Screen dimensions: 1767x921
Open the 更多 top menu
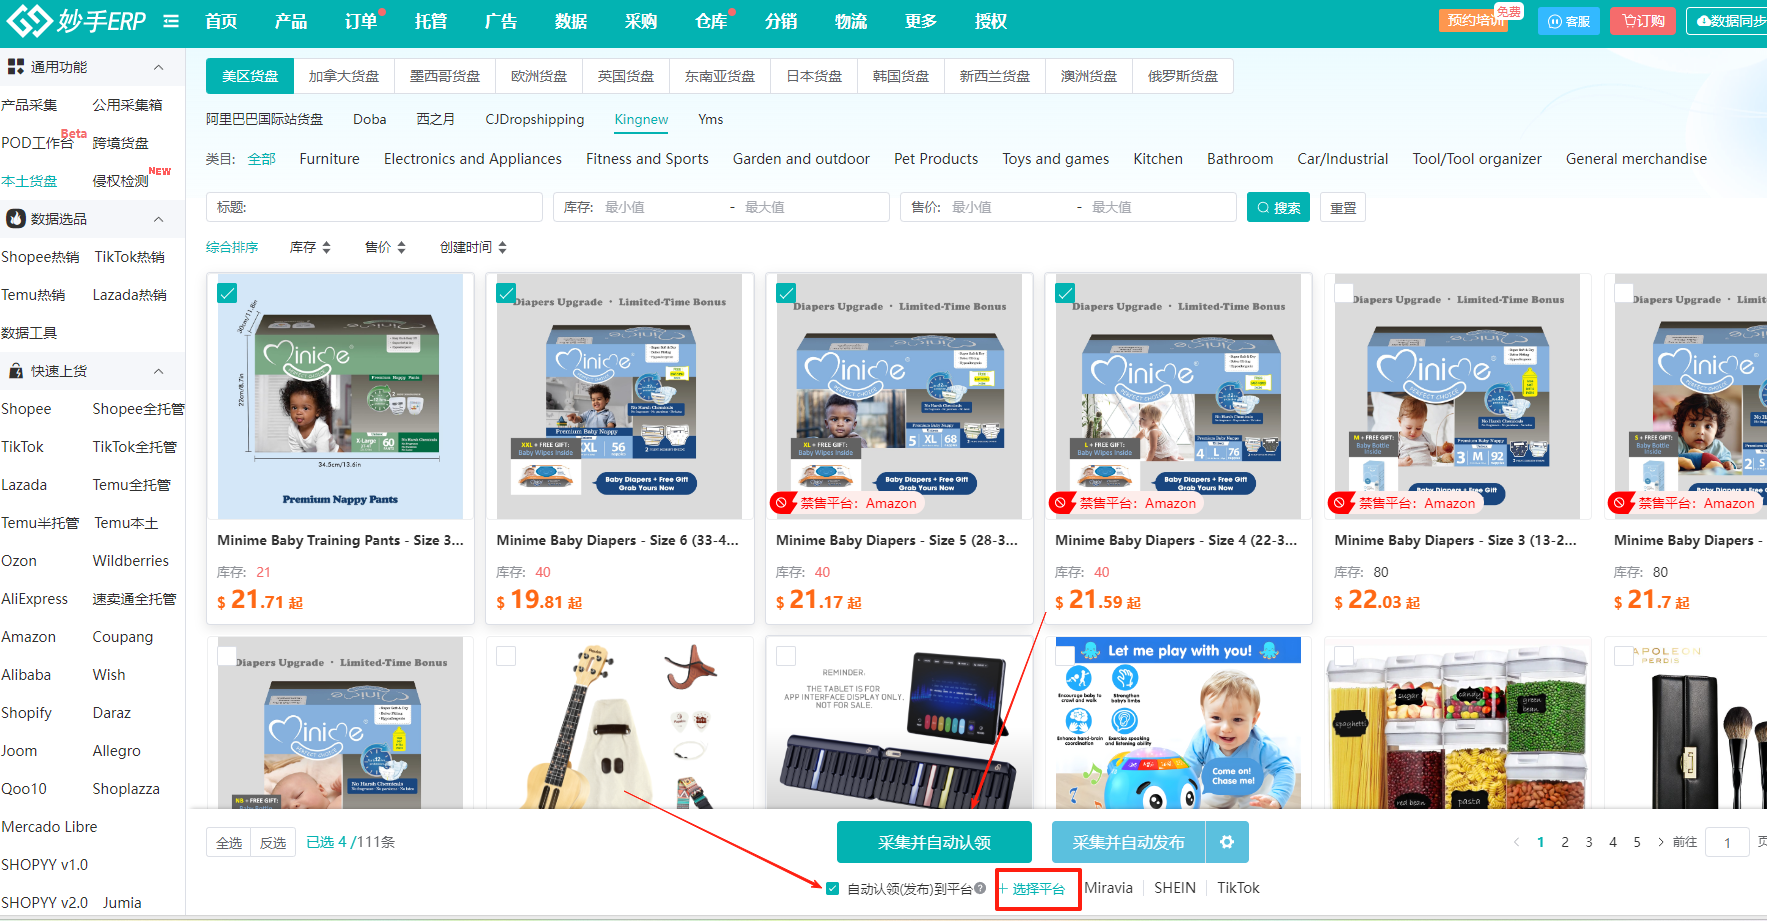tap(921, 21)
